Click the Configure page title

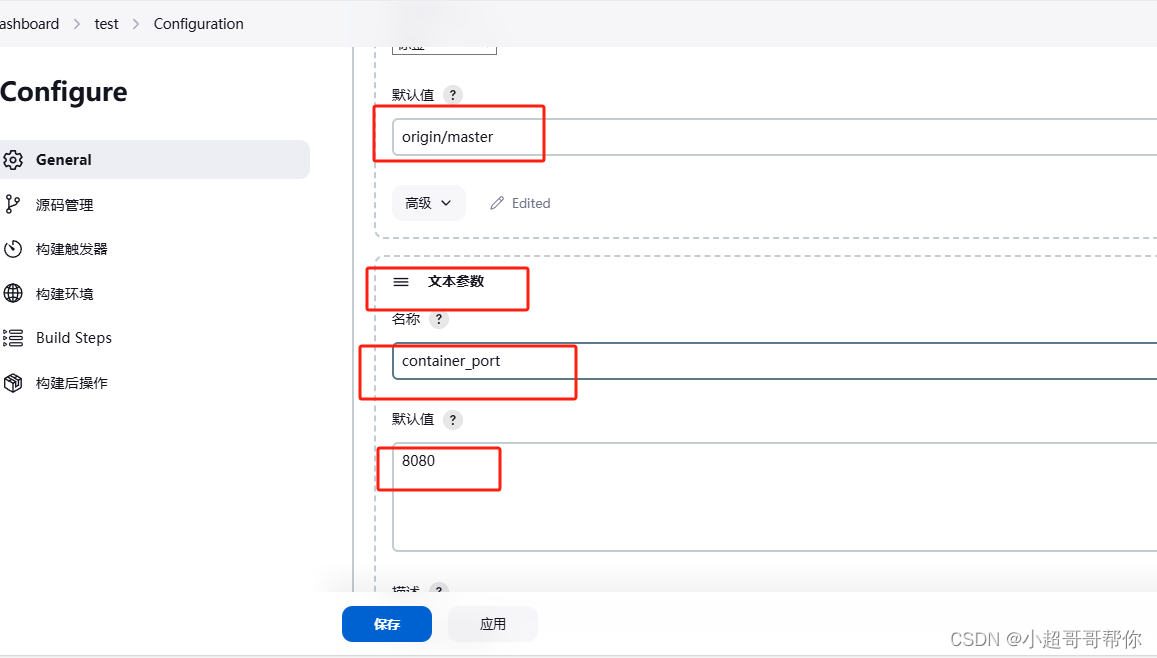[x=63, y=92]
